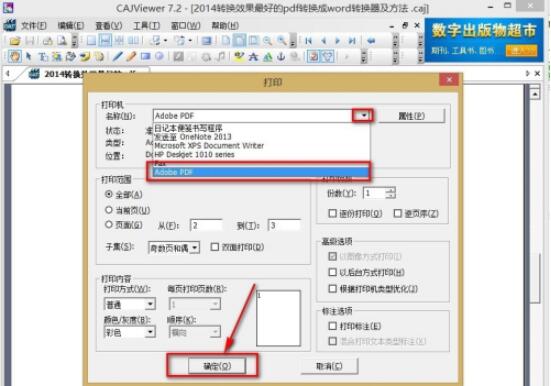Go to the first page
The width and height of the screenshot is (551, 386).
(309, 41)
